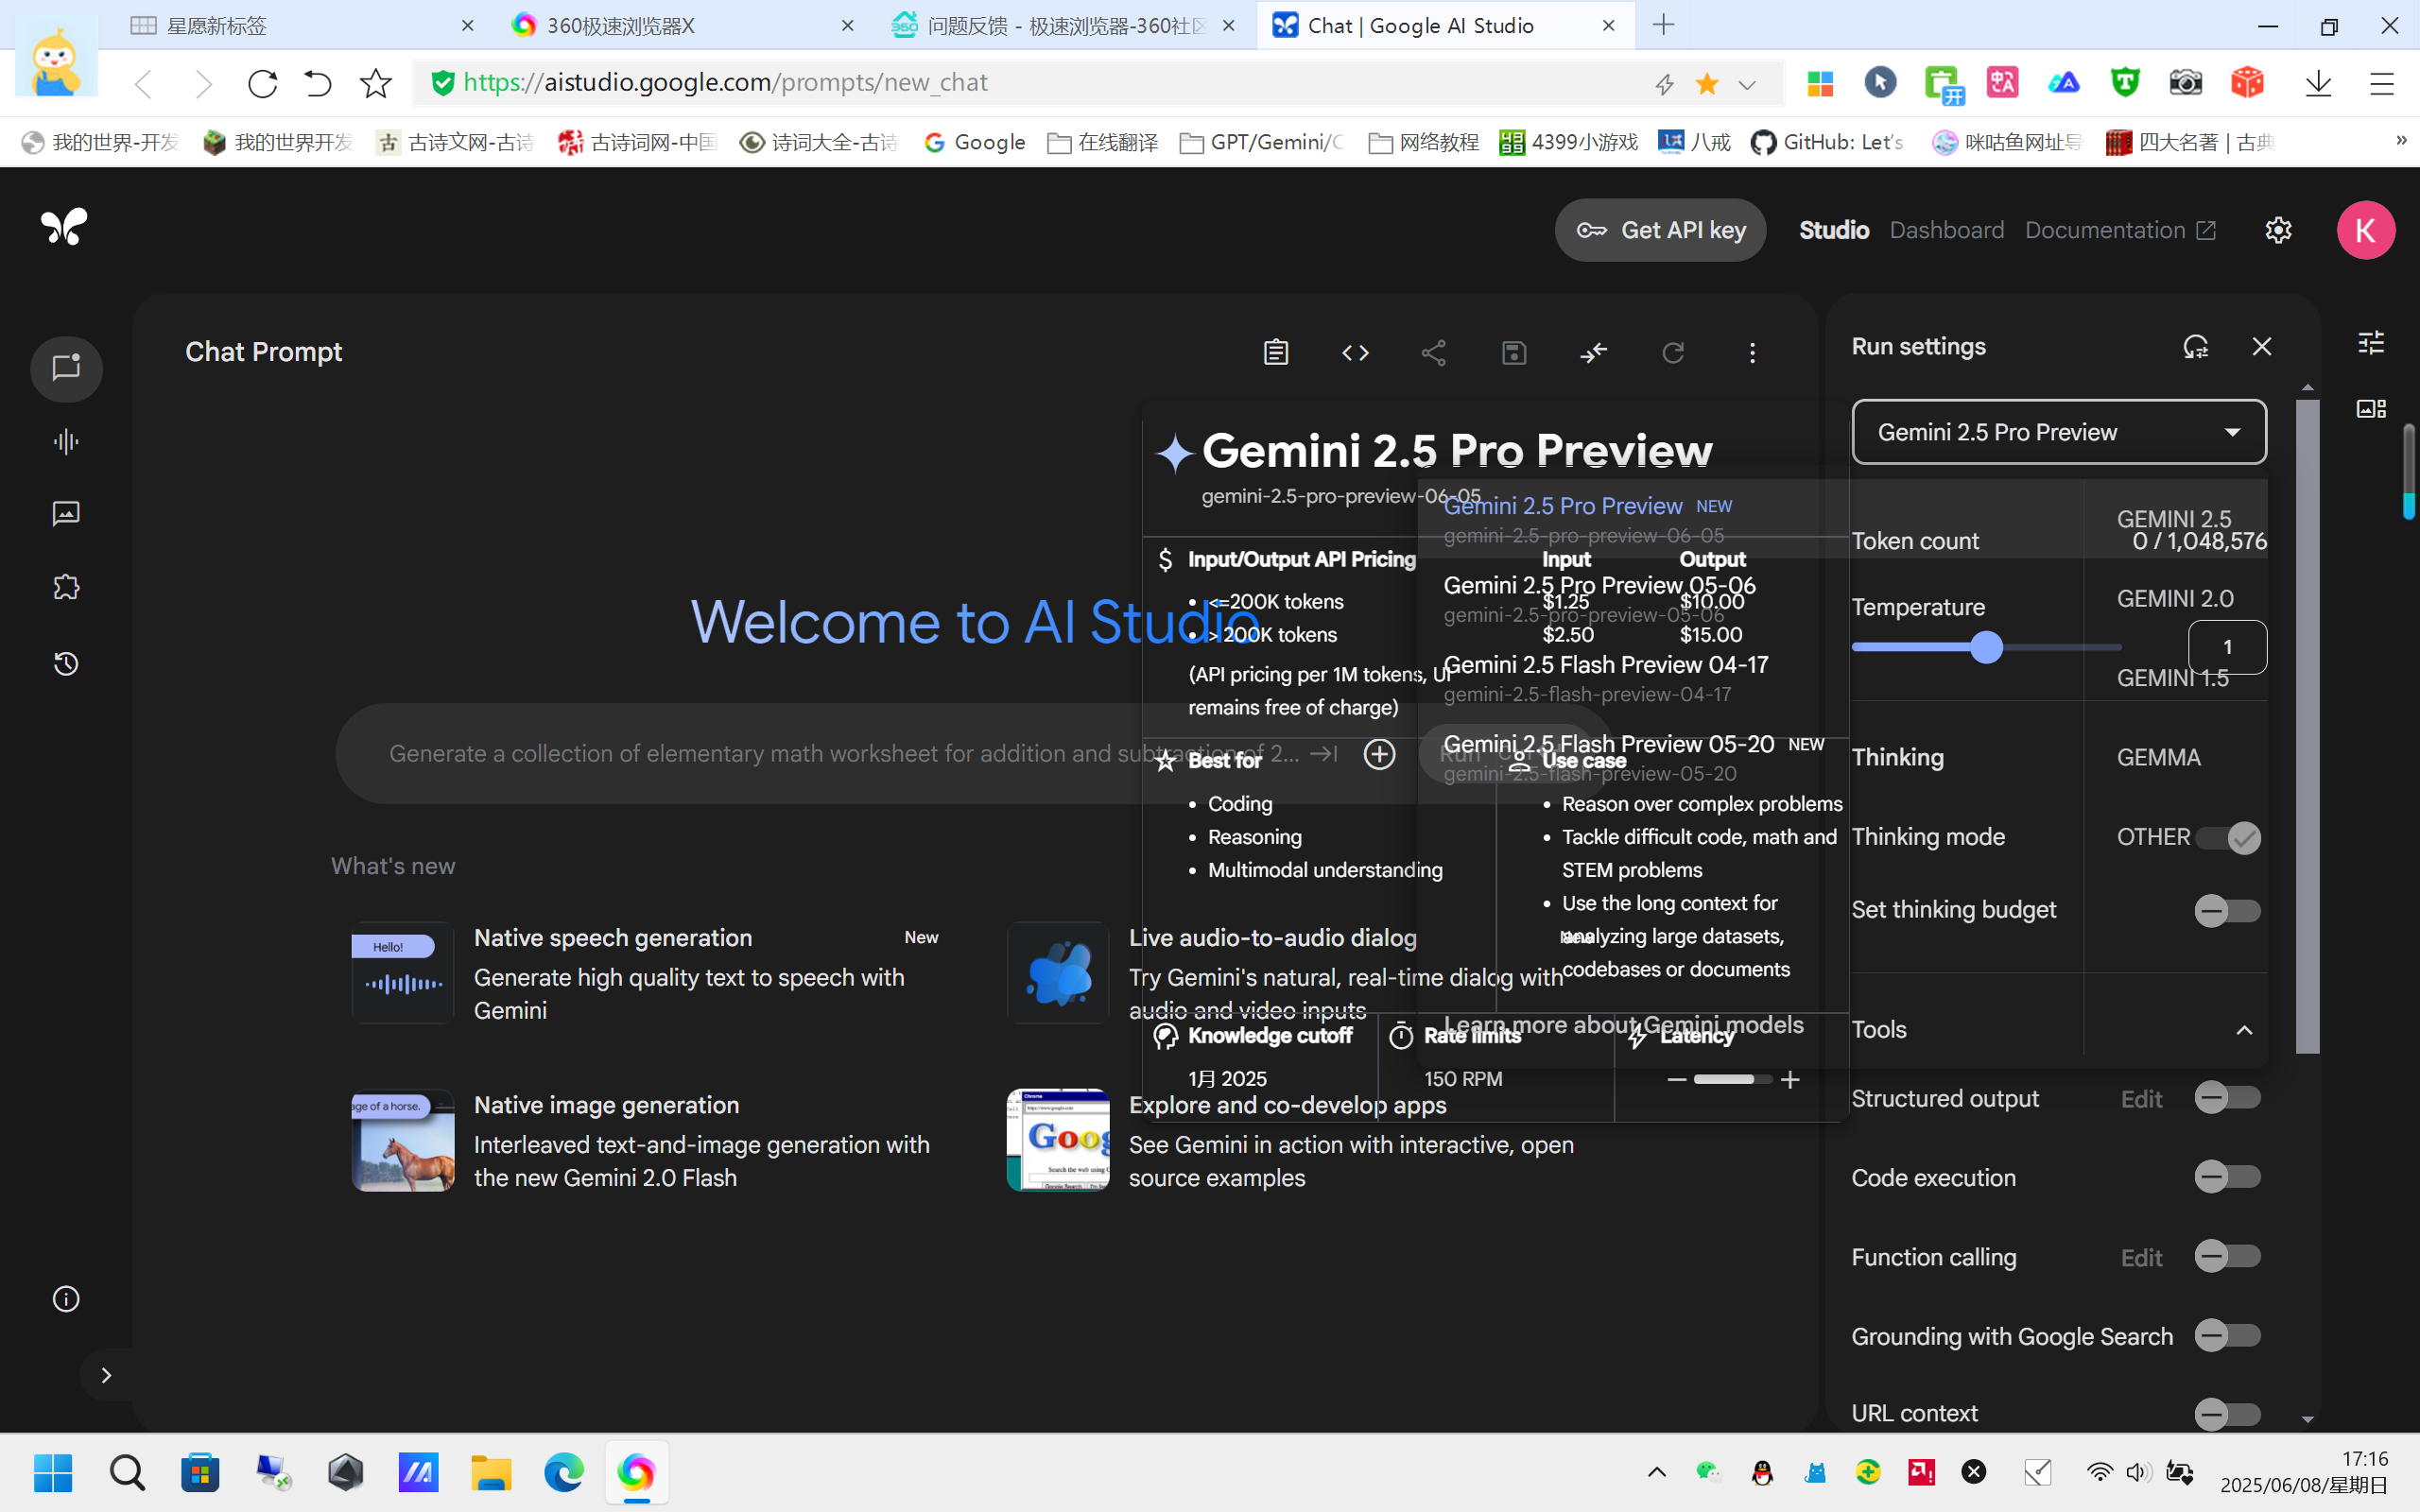Open the Stream audio sidebar icon
Viewport: 2420px width, 1512px height.
coord(66,442)
